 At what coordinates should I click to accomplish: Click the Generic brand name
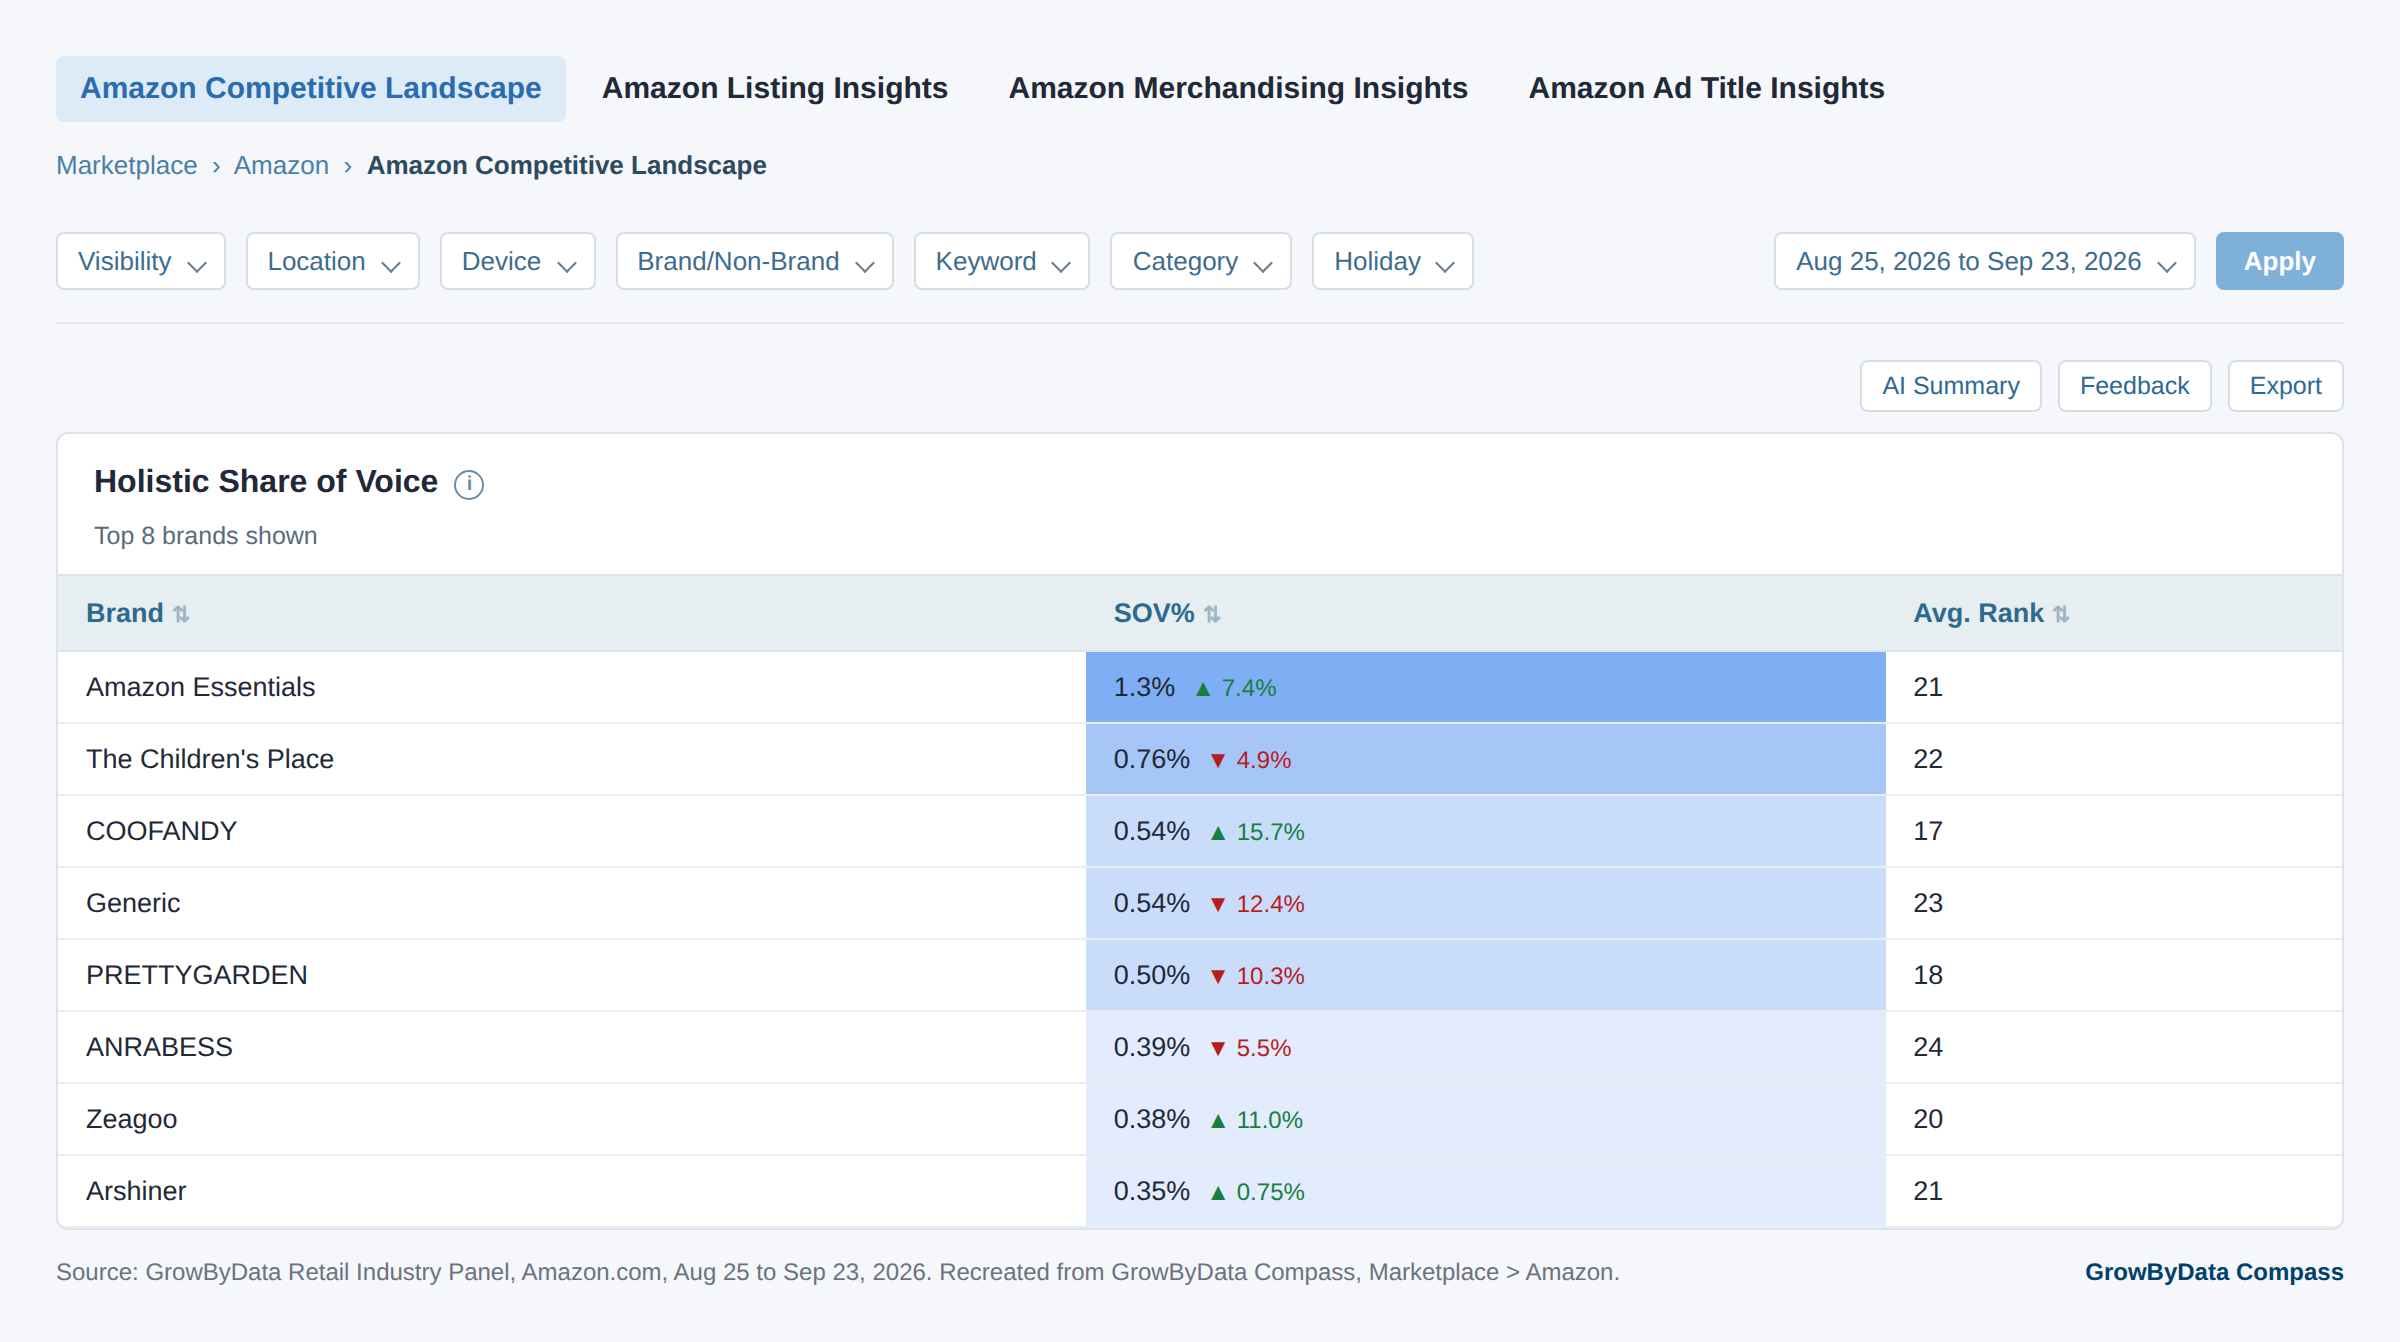(133, 903)
